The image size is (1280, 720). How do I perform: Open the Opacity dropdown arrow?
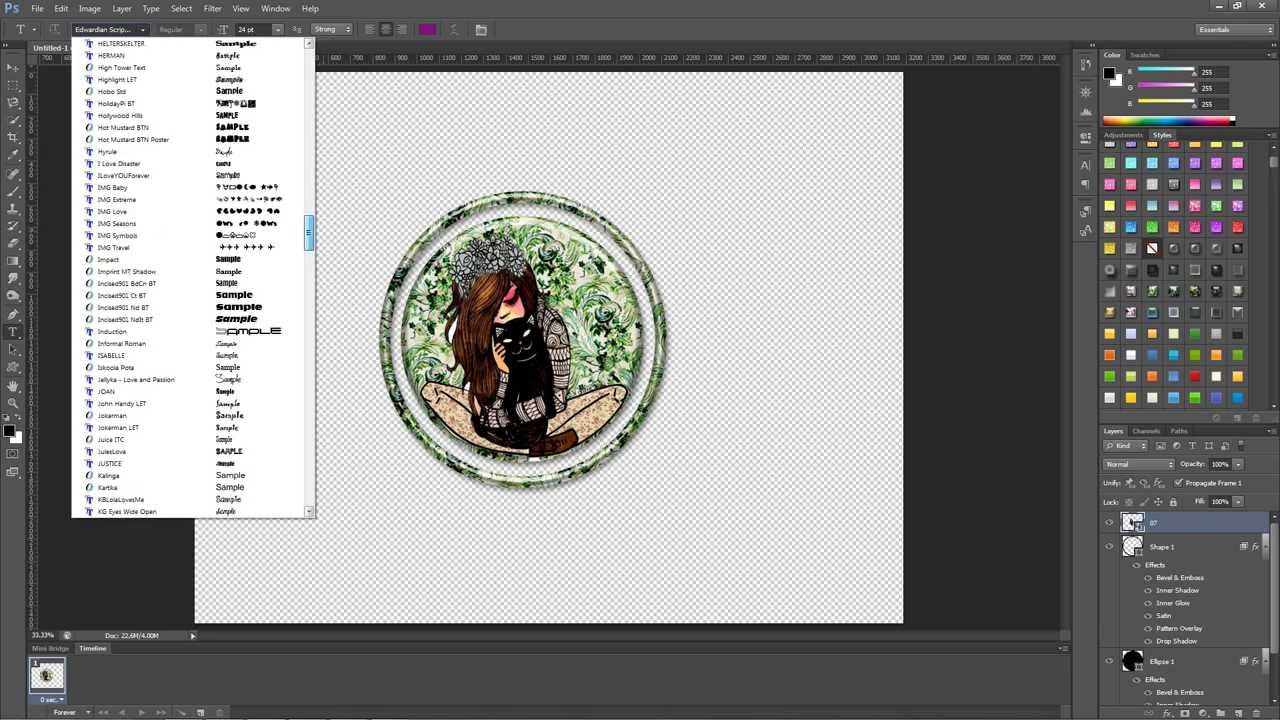[1238, 464]
